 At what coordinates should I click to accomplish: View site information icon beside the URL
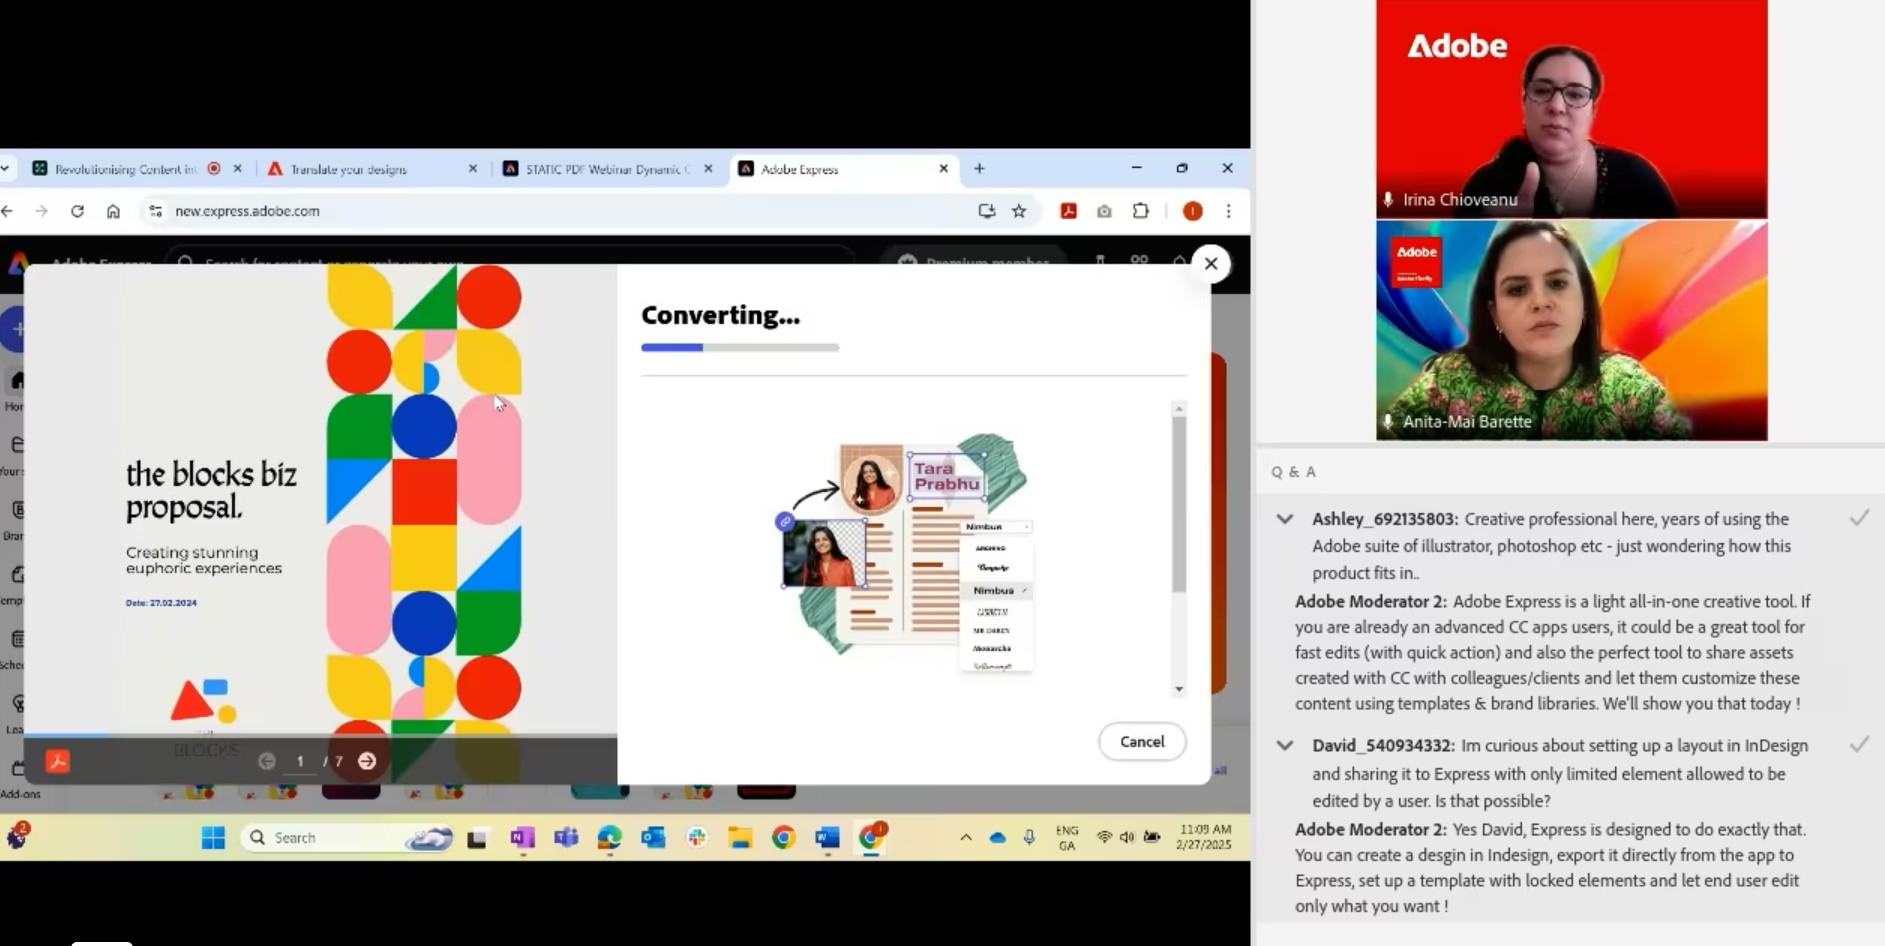155,211
